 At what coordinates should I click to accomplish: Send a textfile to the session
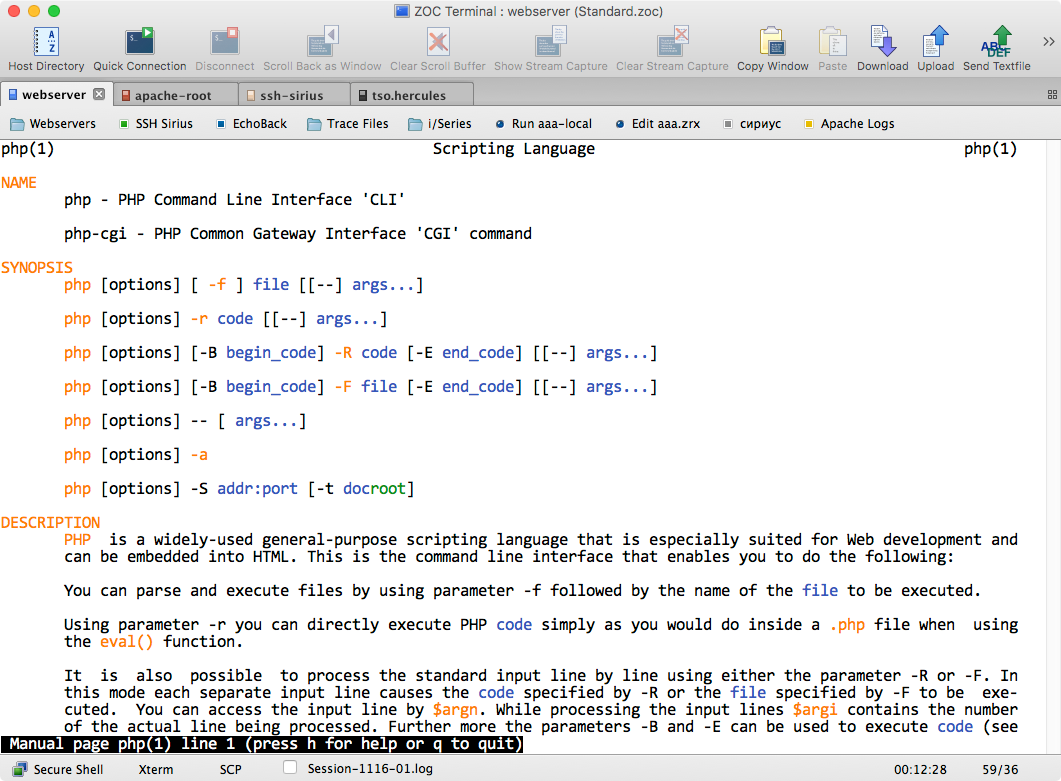click(x=996, y=45)
